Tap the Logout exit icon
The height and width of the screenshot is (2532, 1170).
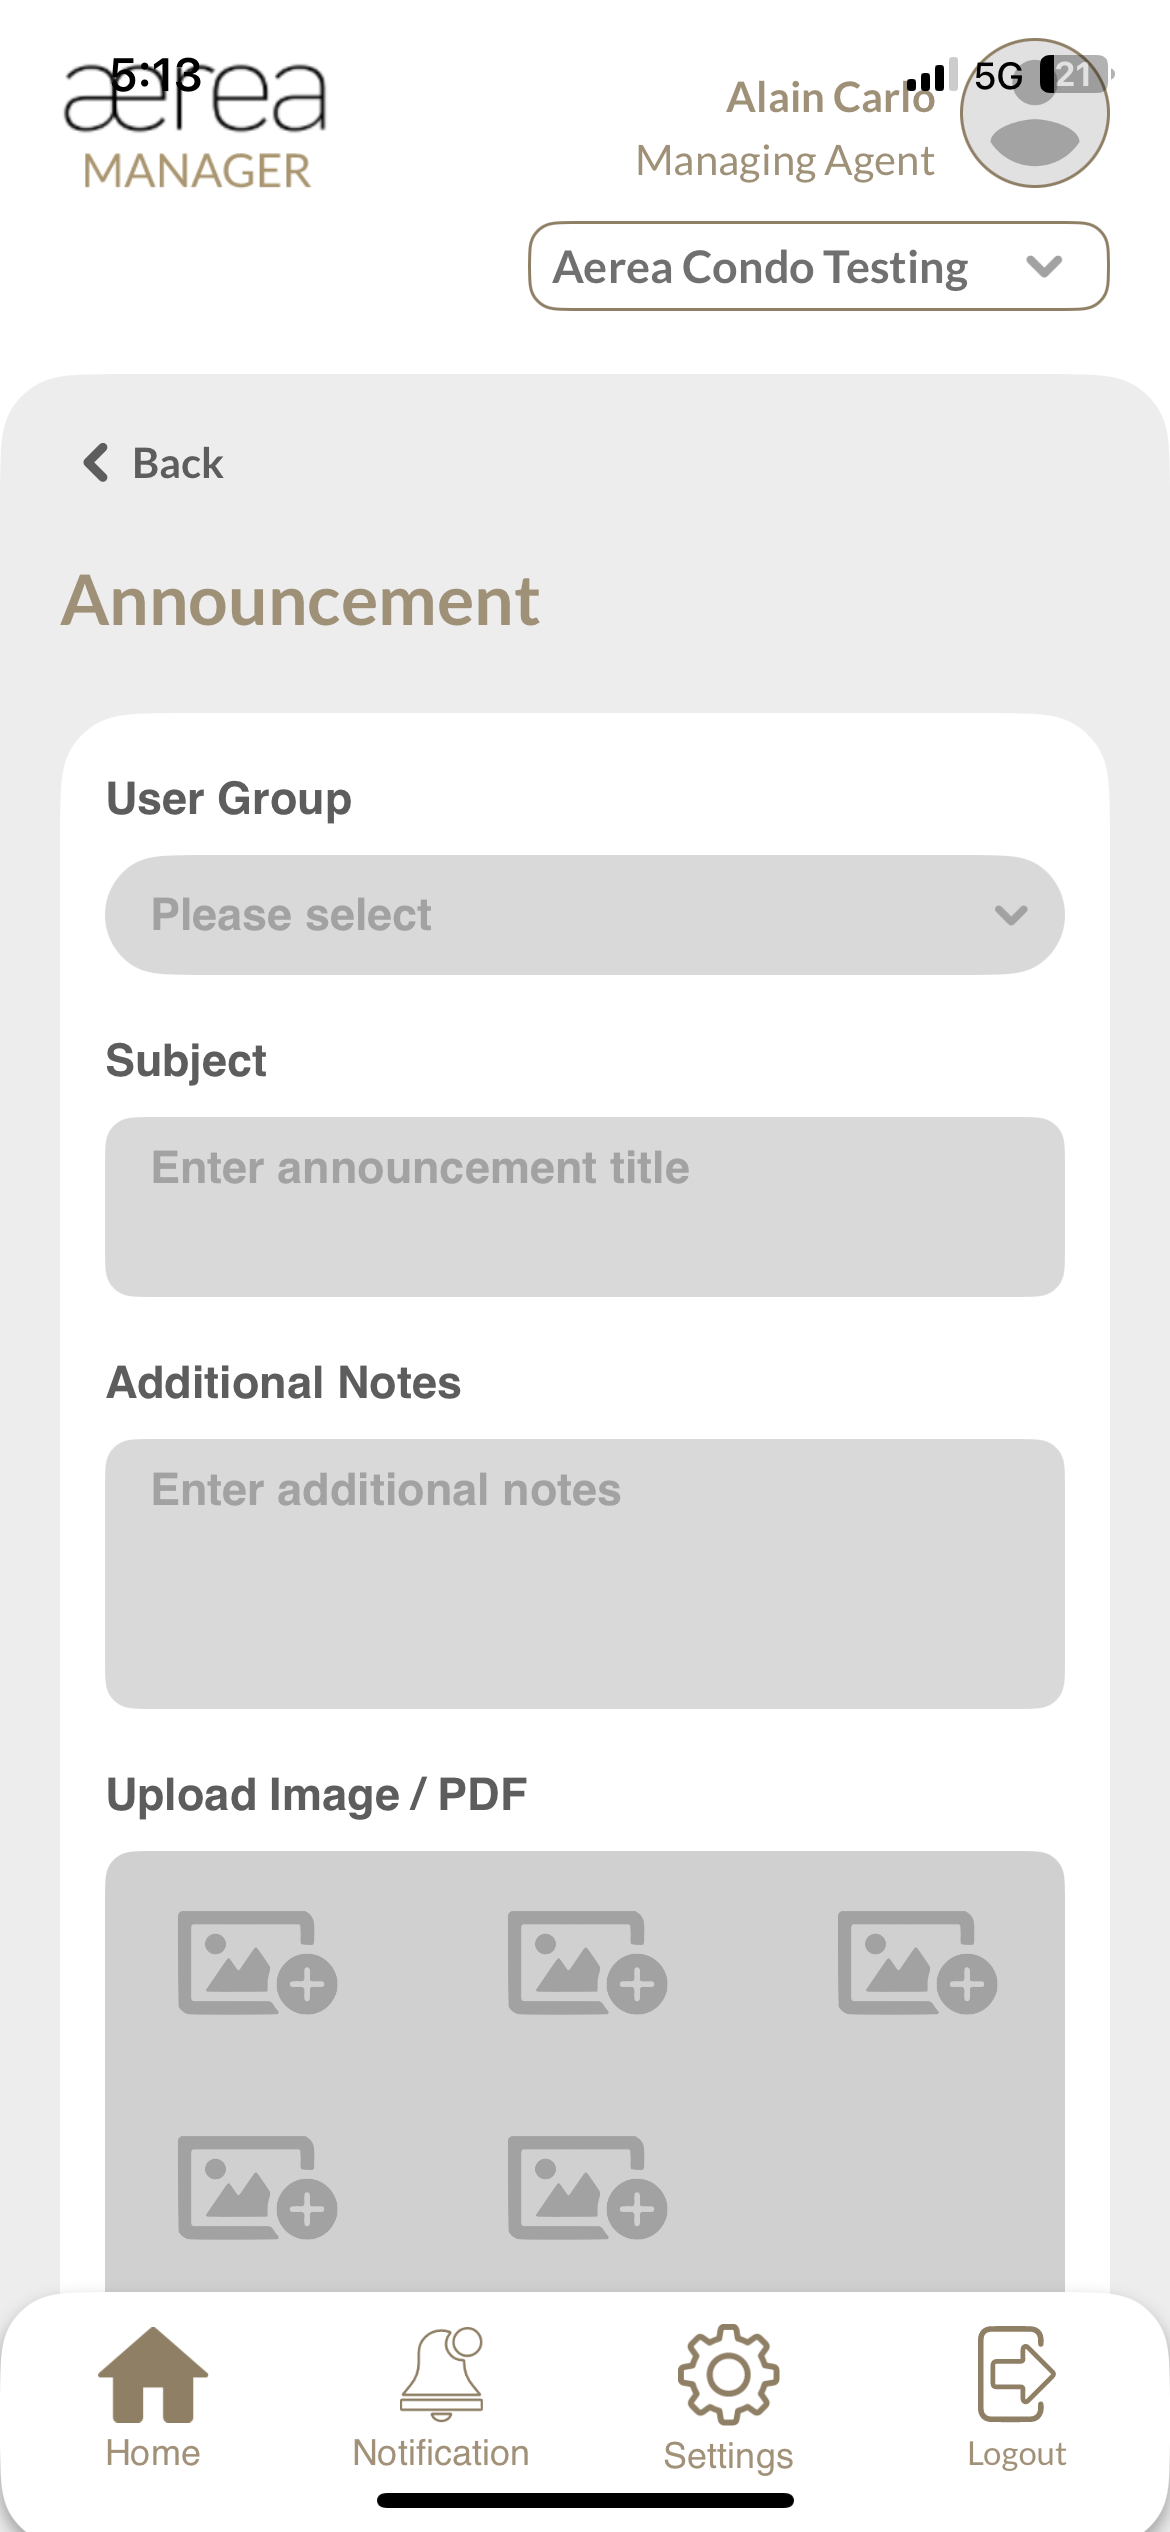pyautogui.click(x=1016, y=2375)
